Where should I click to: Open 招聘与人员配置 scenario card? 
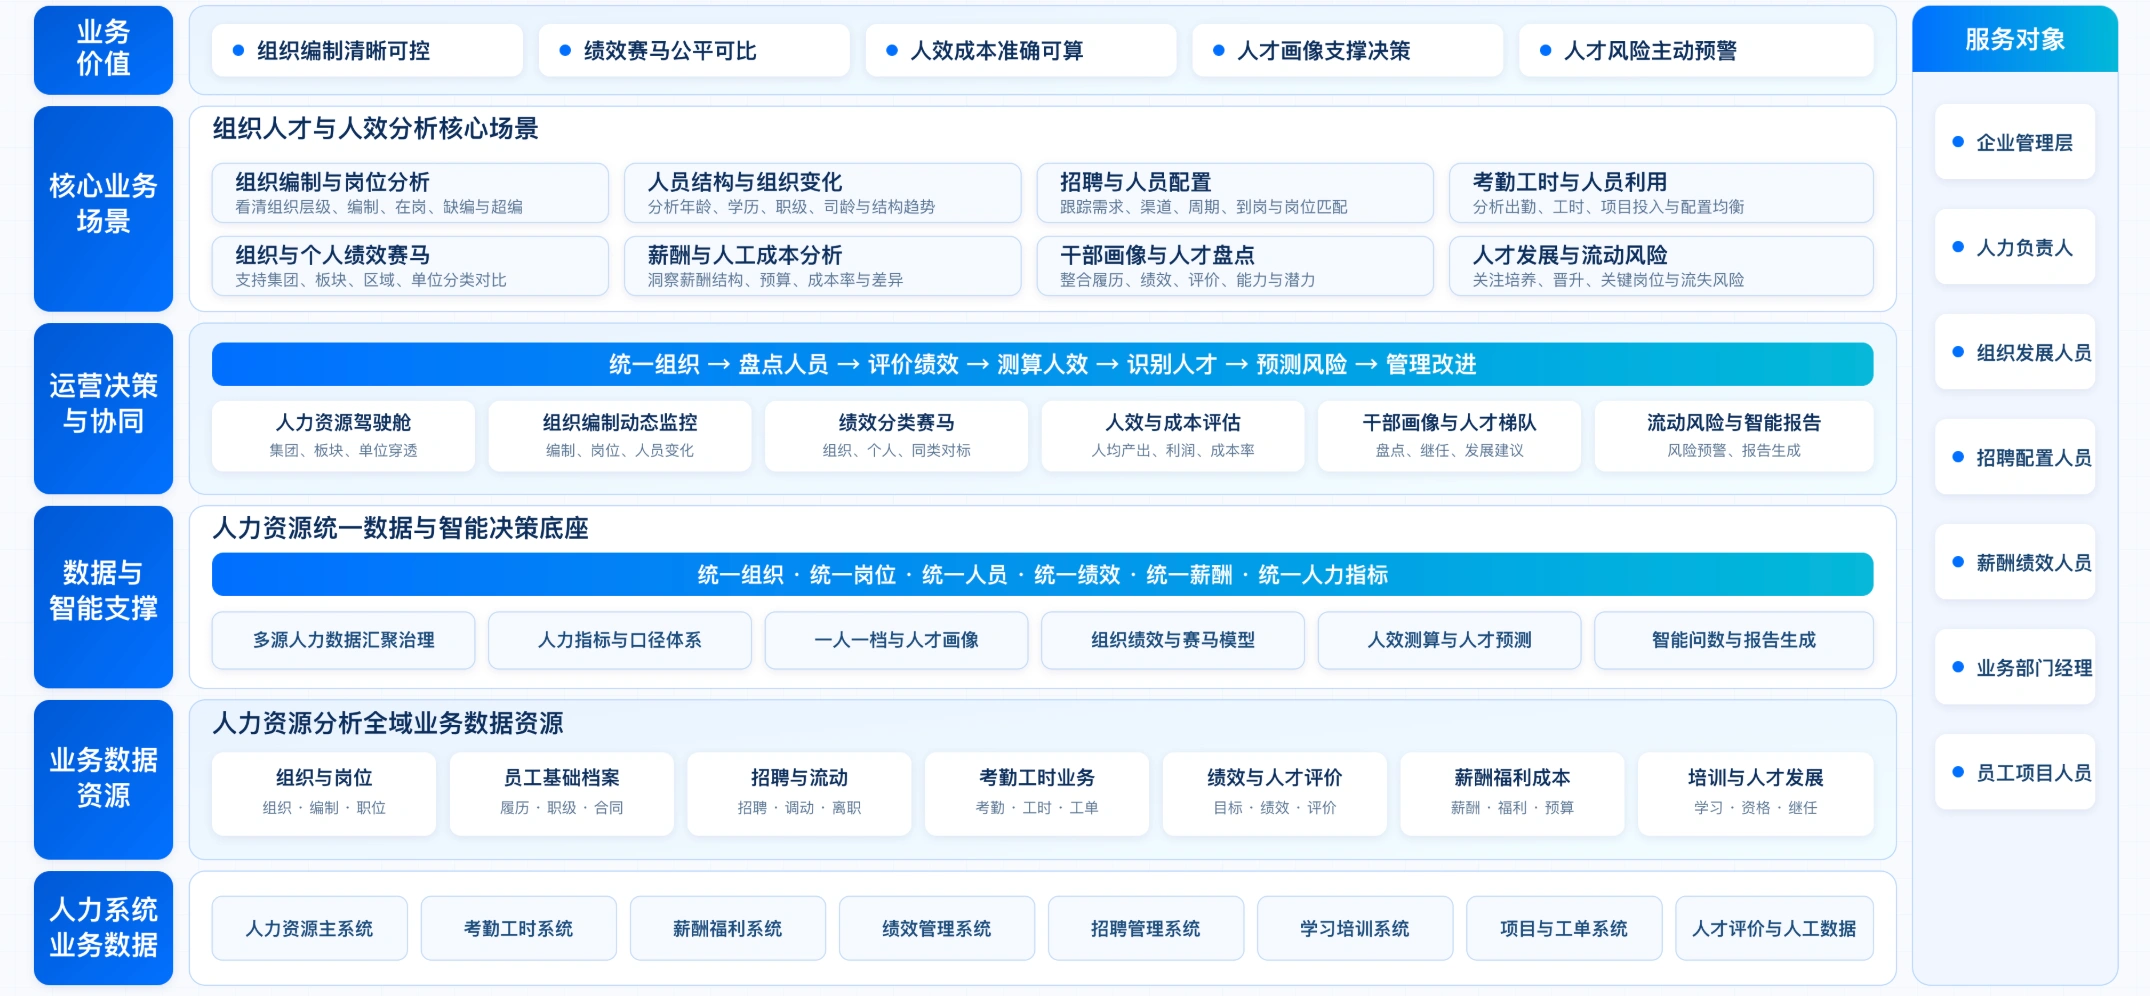(x=1235, y=193)
